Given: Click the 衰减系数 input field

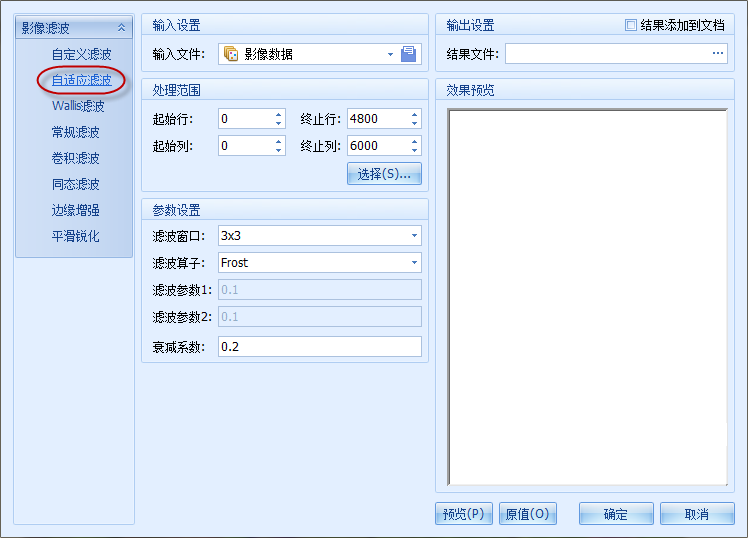Looking at the screenshot, I should pos(318,347).
